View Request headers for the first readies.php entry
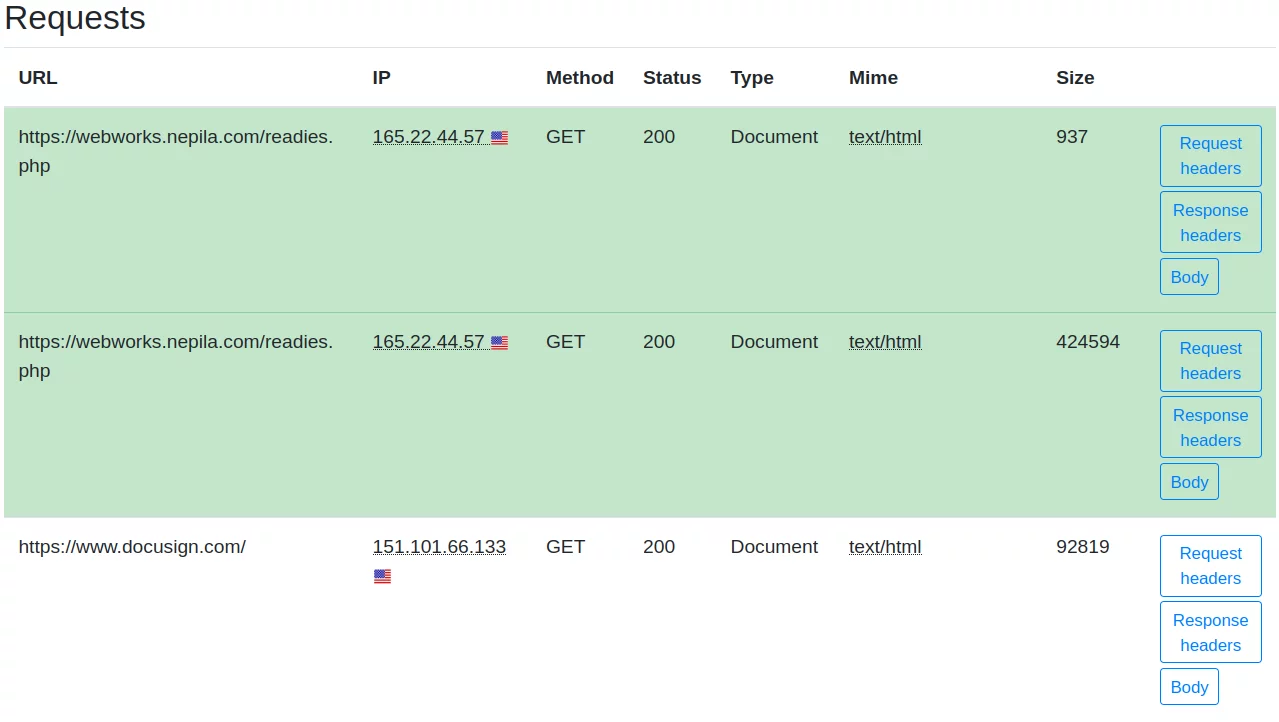Image resolution: width=1279 pixels, height=722 pixels. (1210, 156)
